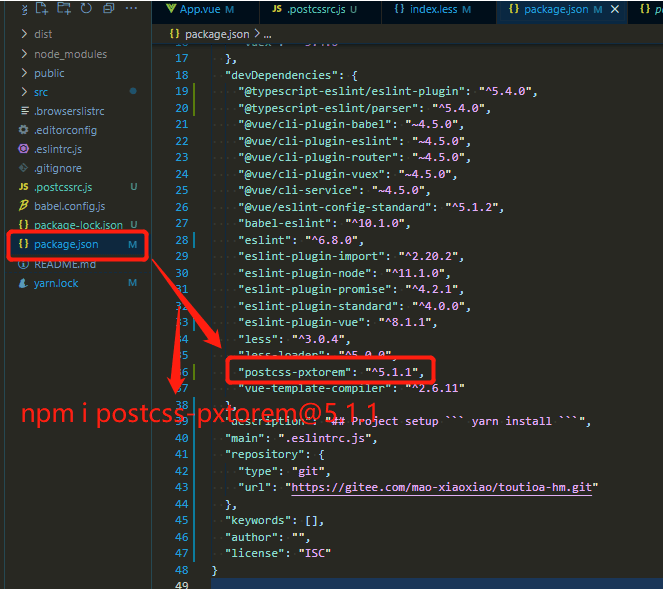Collapse all folders in Explorer
This screenshot has width=663, height=589.
109,8
